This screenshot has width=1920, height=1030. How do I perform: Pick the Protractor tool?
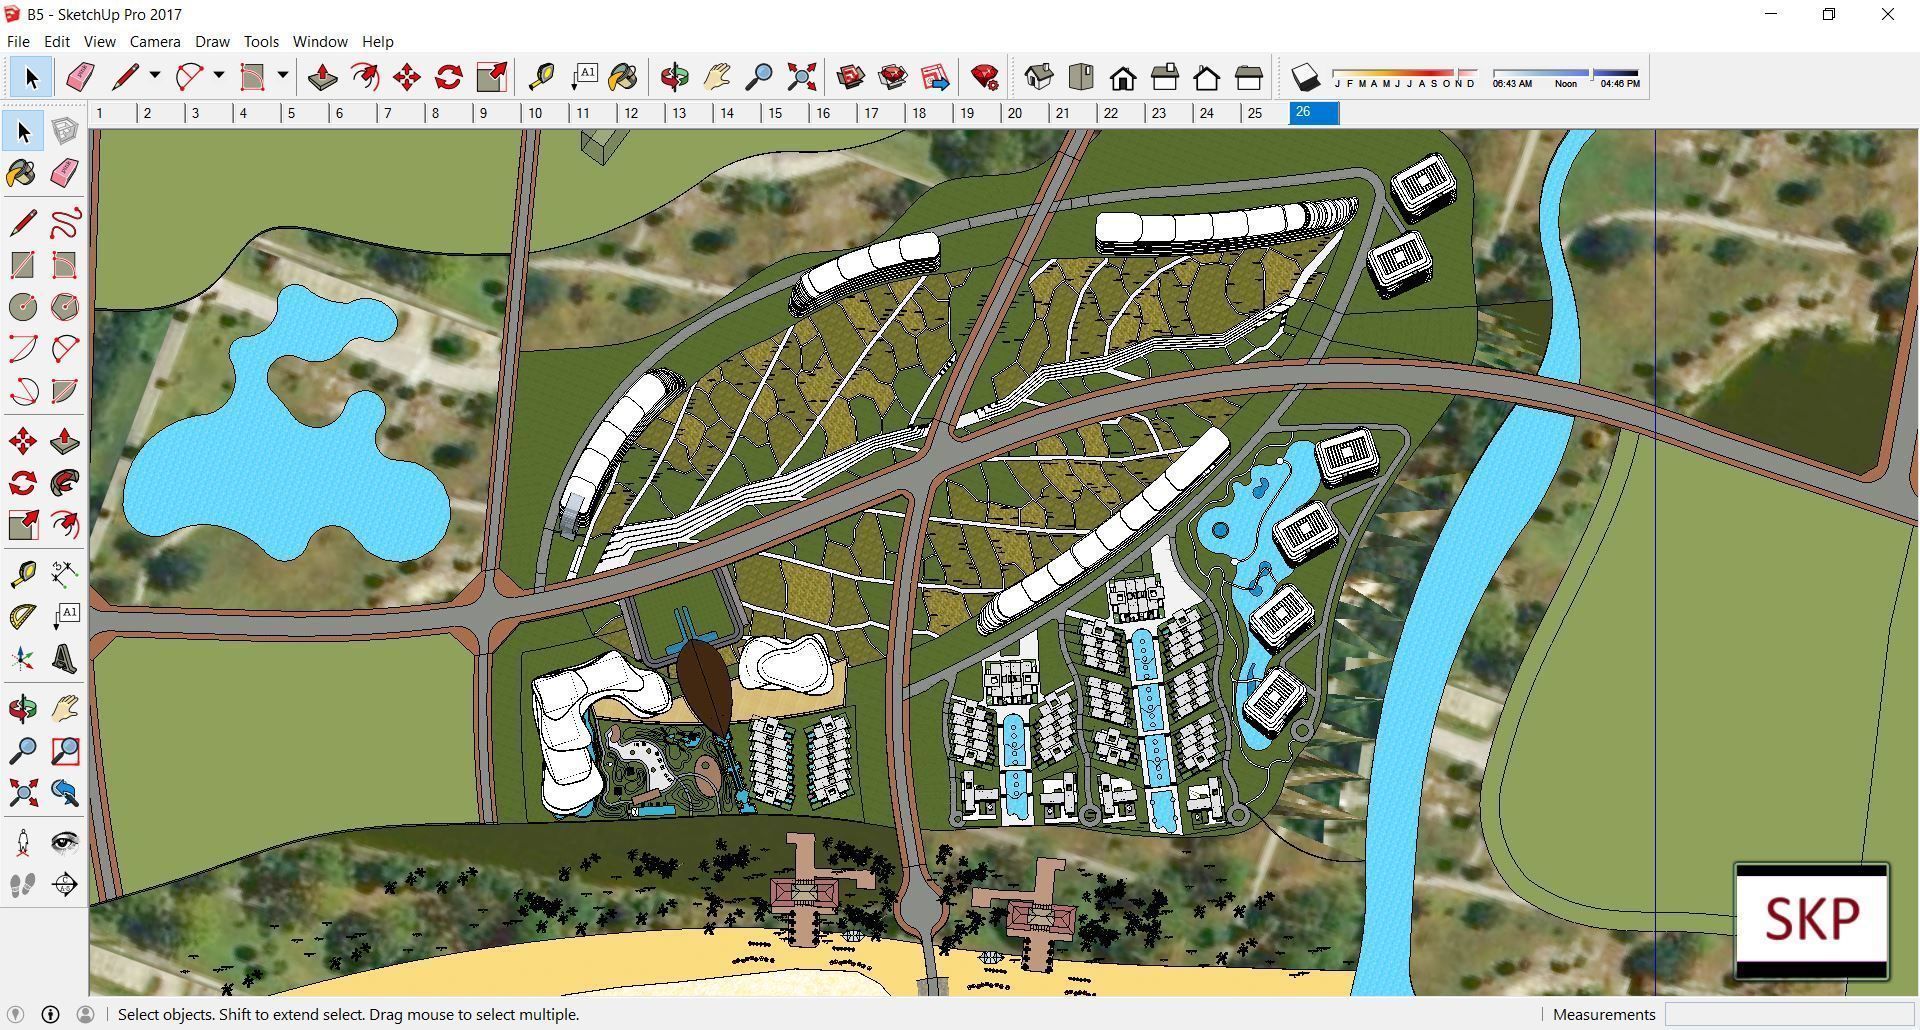[22, 615]
